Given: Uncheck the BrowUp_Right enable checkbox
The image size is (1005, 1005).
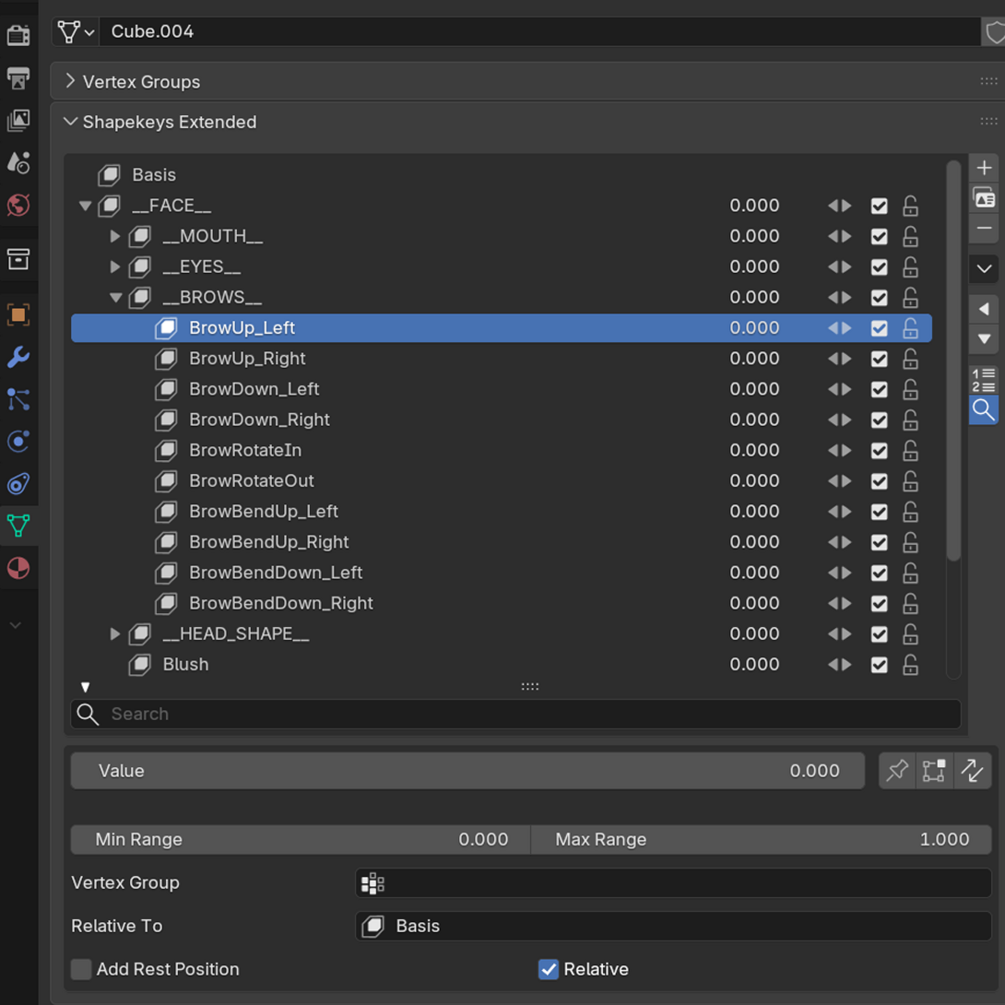Looking at the screenshot, I should [879, 359].
